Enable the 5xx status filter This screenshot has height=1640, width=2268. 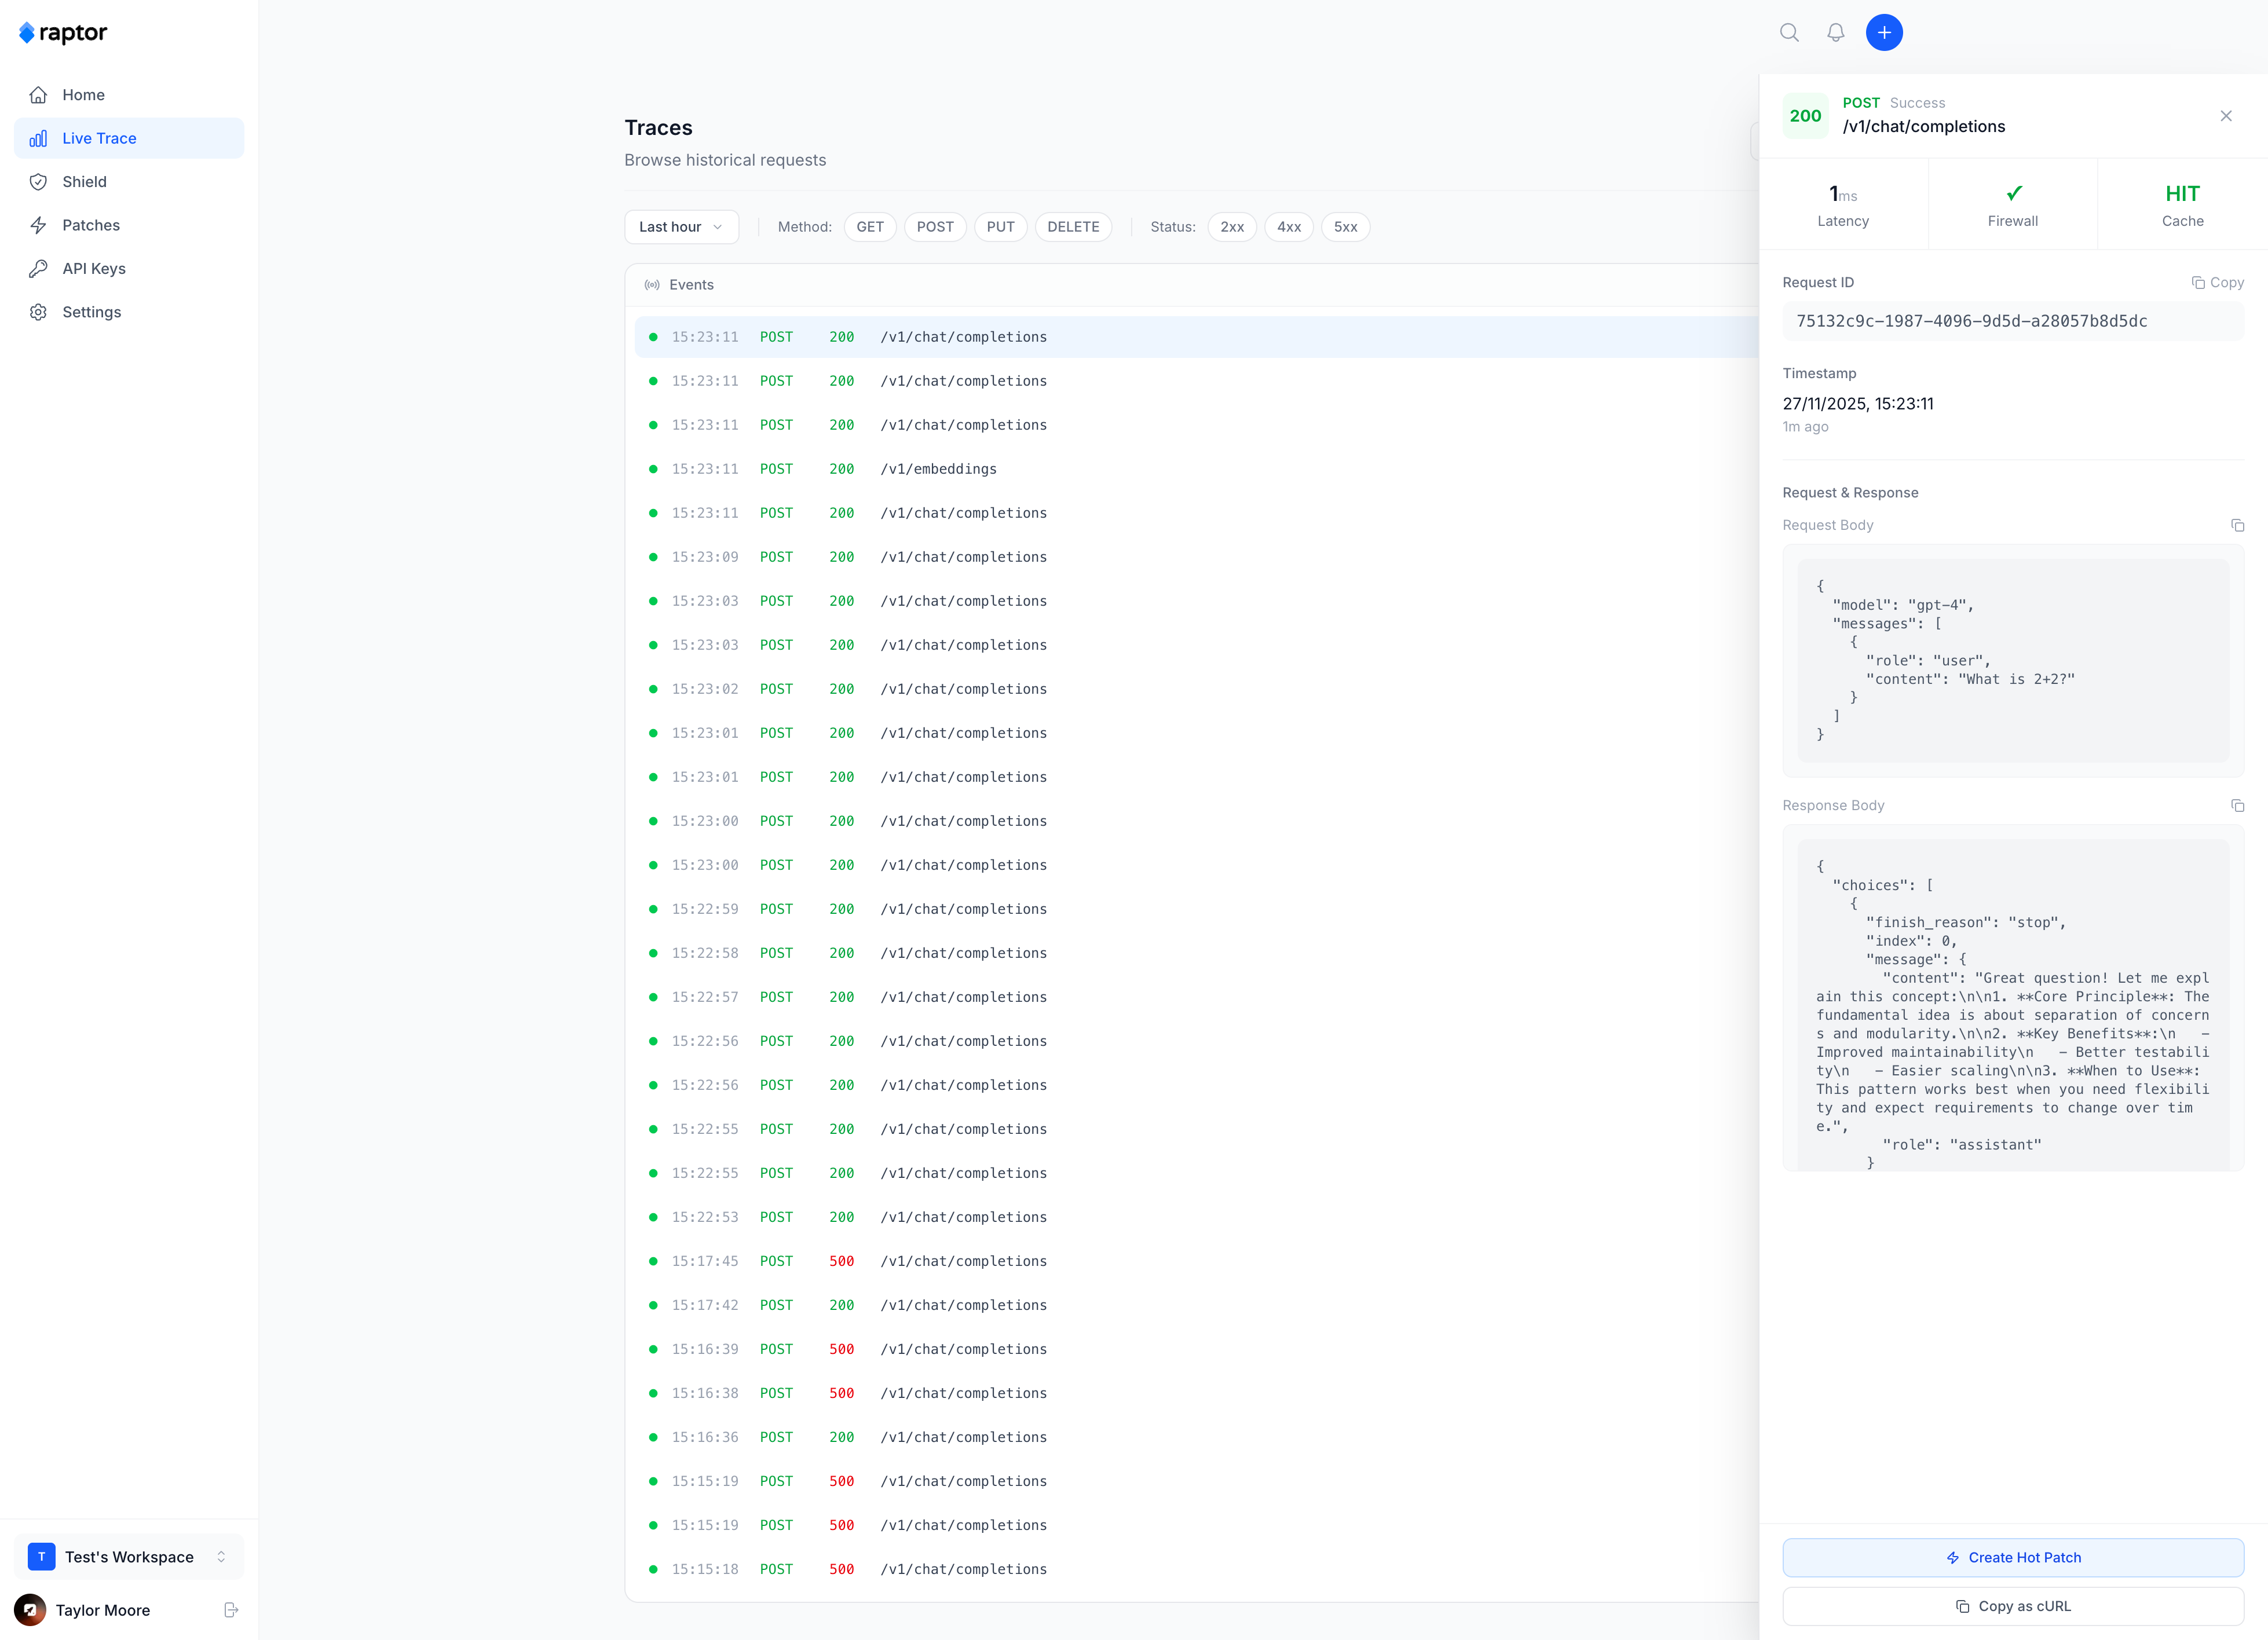click(1345, 227)
